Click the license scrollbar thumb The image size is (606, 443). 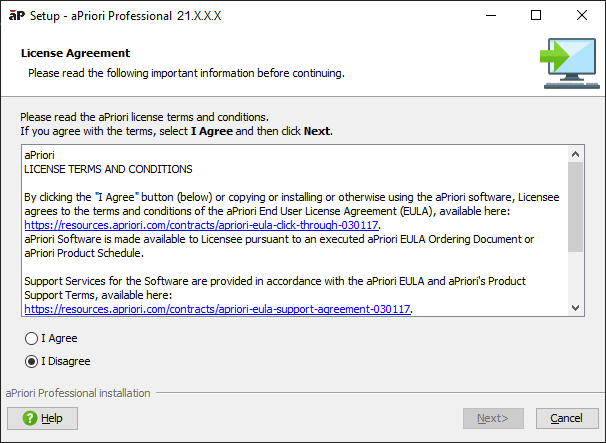click(x=575, y=206)
